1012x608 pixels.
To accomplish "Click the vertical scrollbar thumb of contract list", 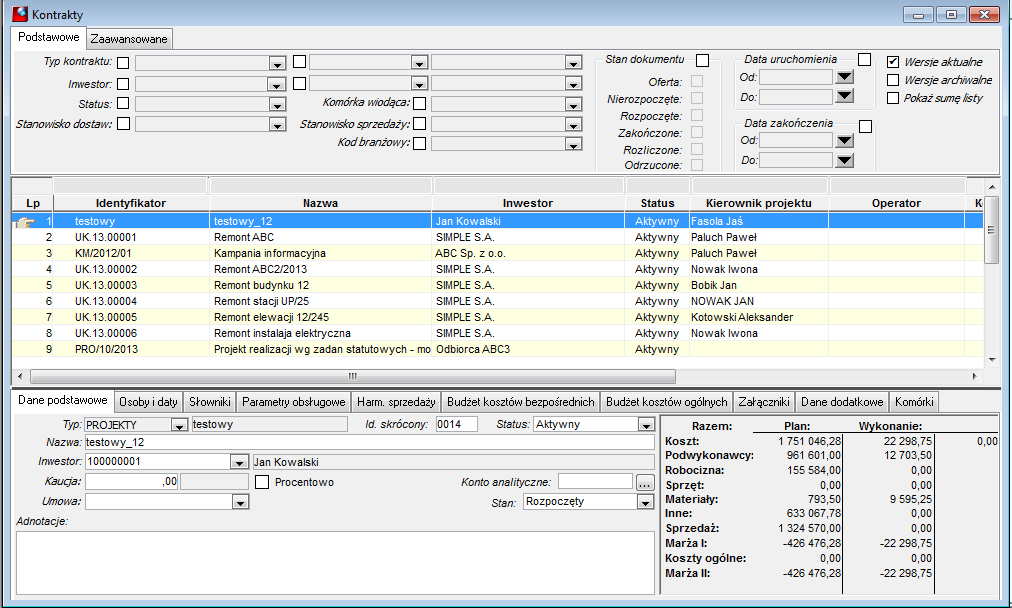I will [x=992, y=230].
